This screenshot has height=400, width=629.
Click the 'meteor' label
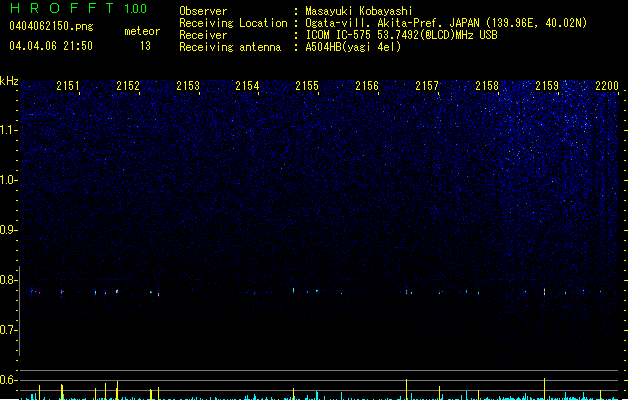pyautogui.click(x=142, y=31)
